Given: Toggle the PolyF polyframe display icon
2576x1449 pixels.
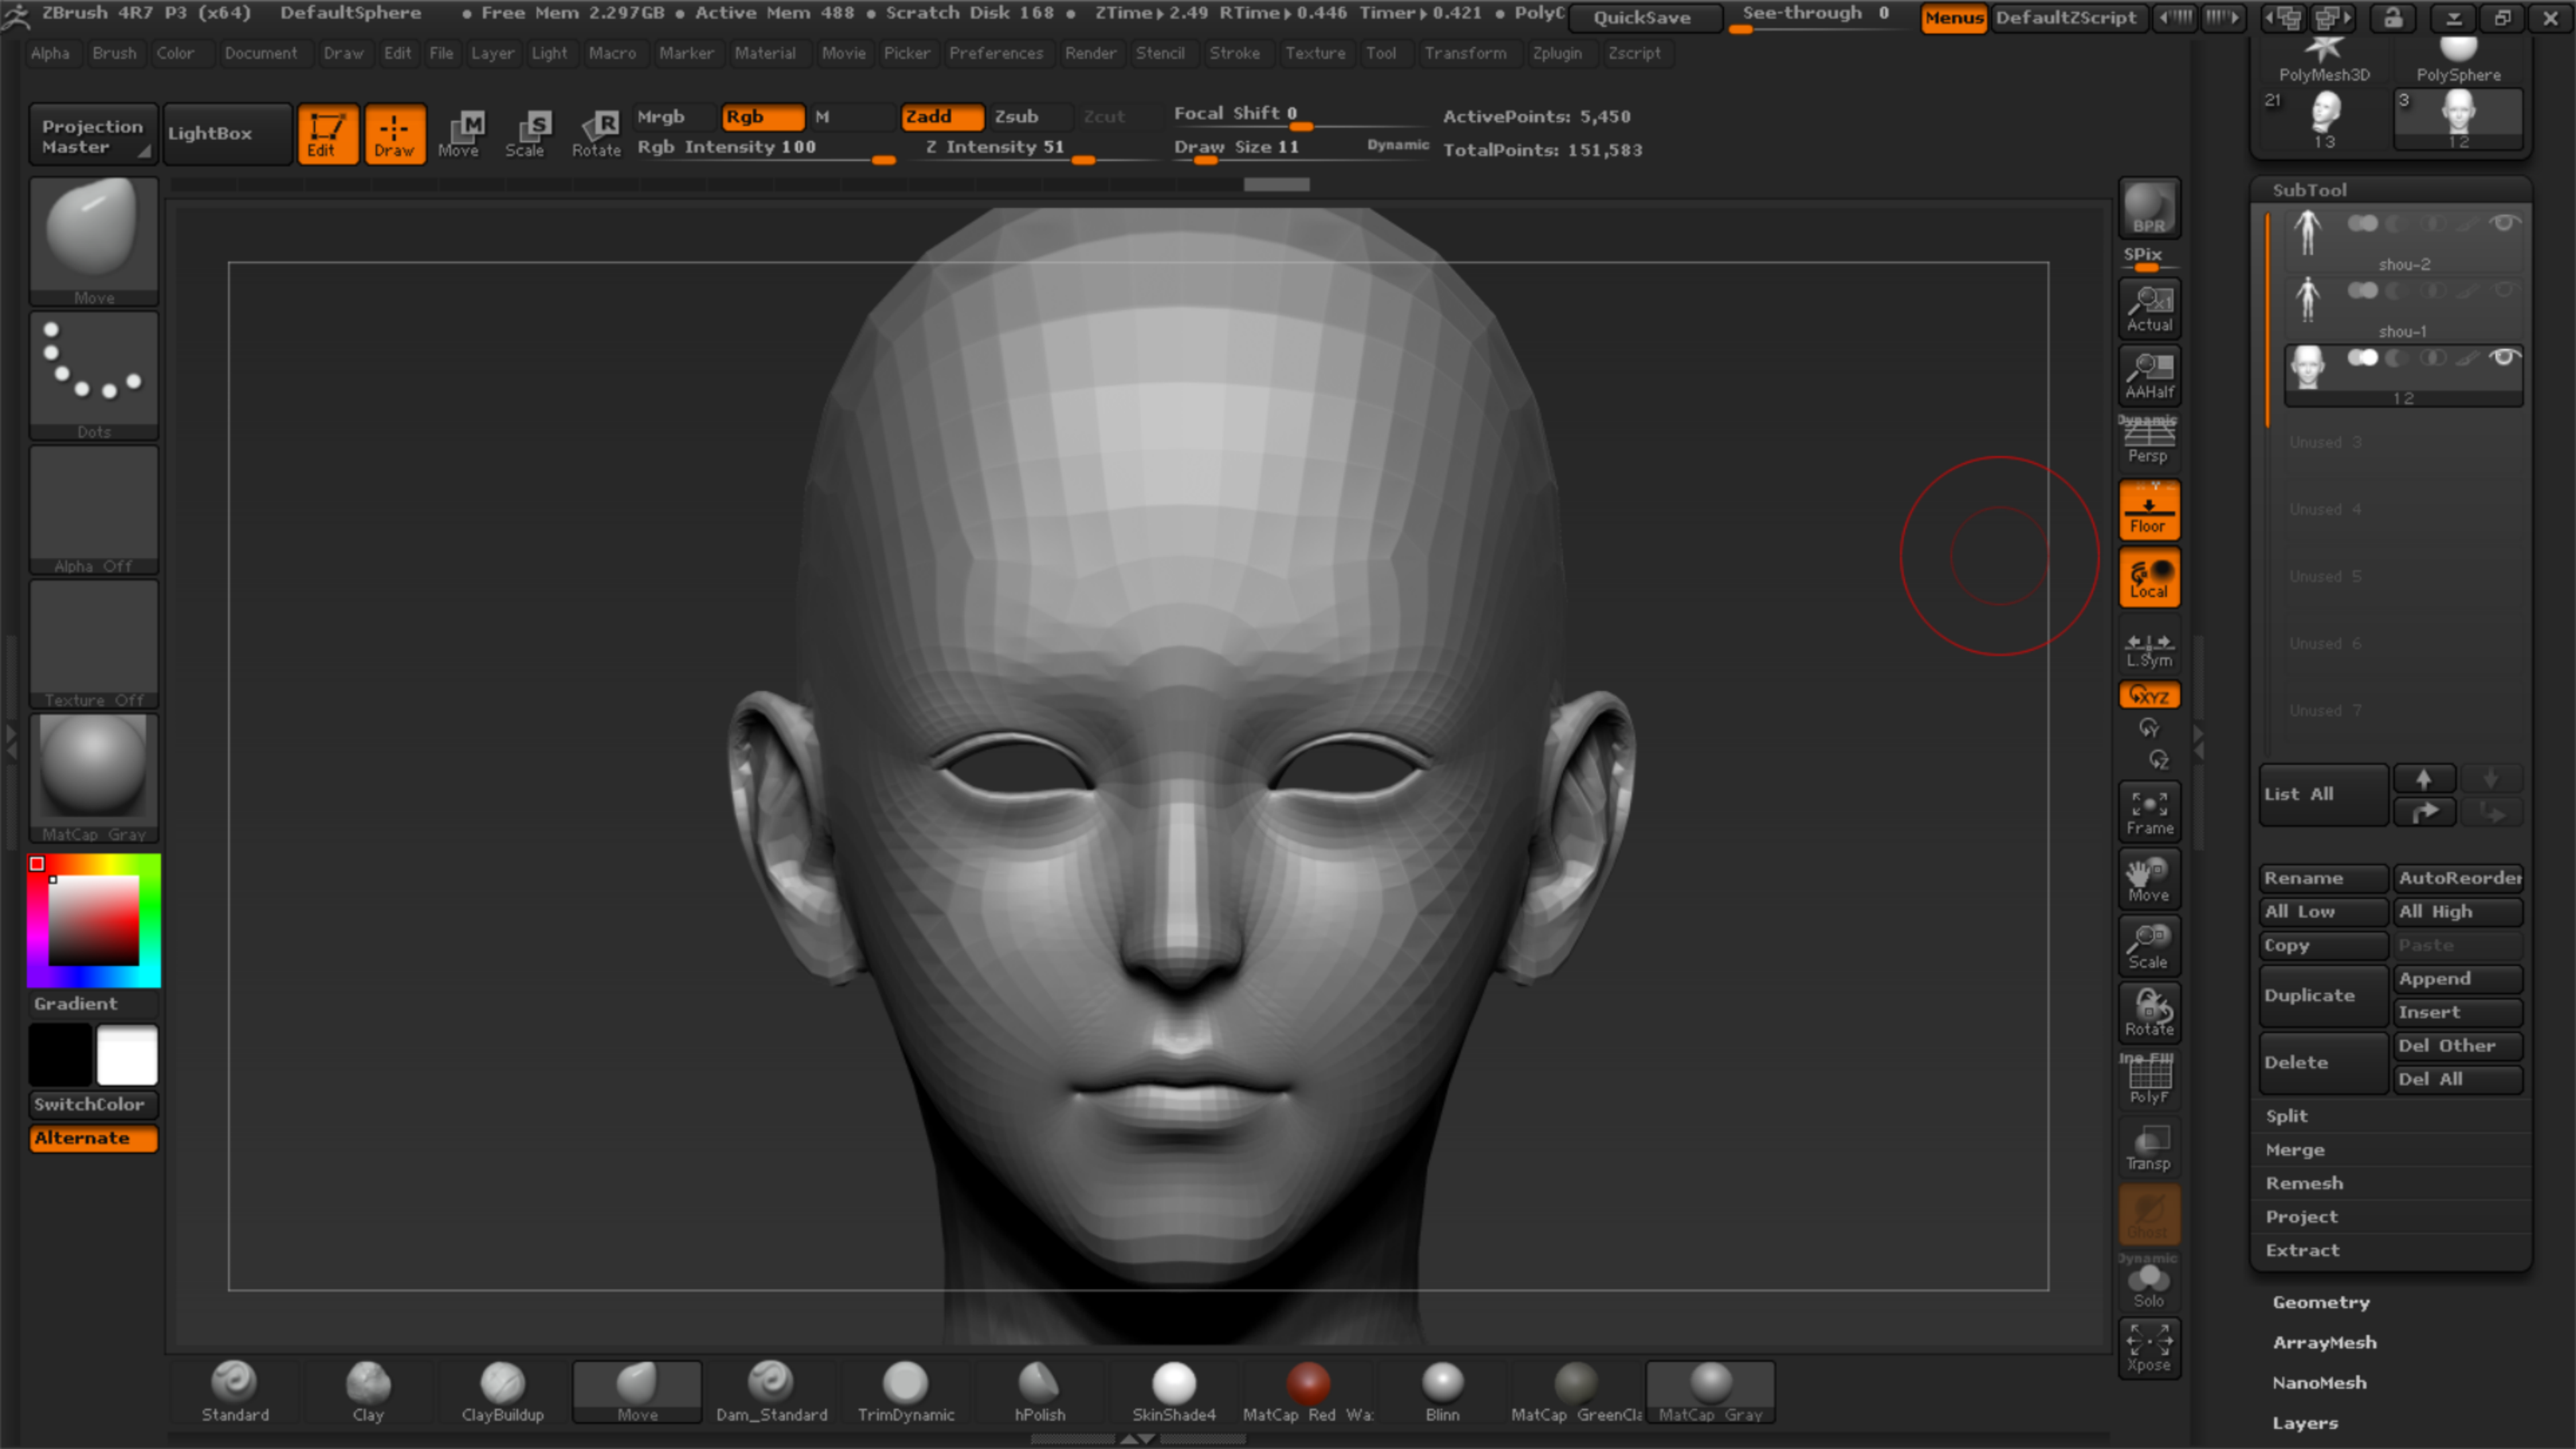Looking at the screenshot, I should pos(2148,1080).
